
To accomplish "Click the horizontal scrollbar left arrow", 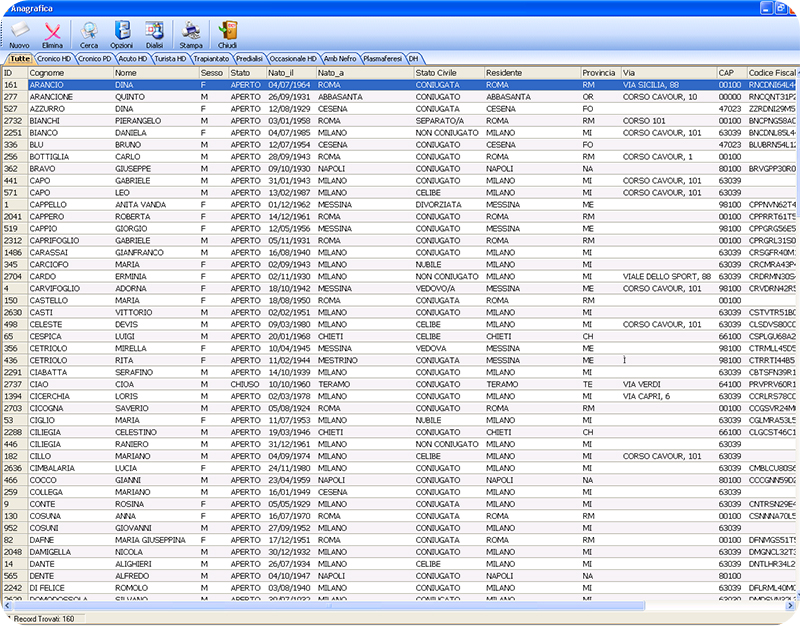I will [x=7, y=606].
